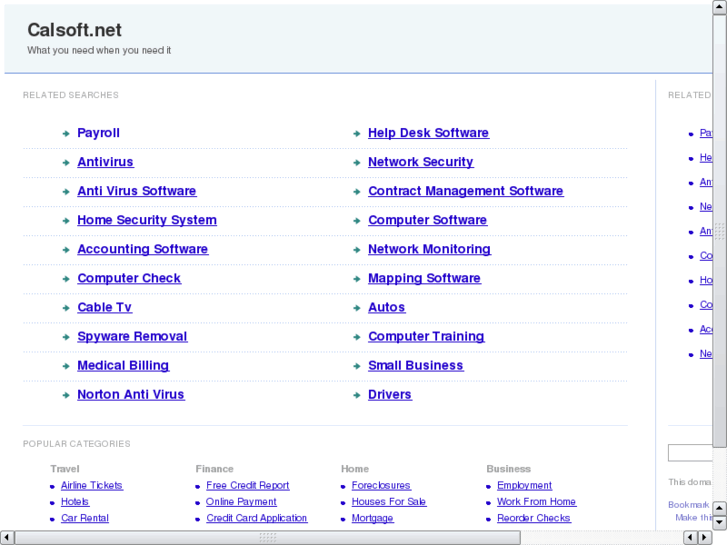Open the Contract Management Software link
The image size is (727, 545).
click(465, 191)
